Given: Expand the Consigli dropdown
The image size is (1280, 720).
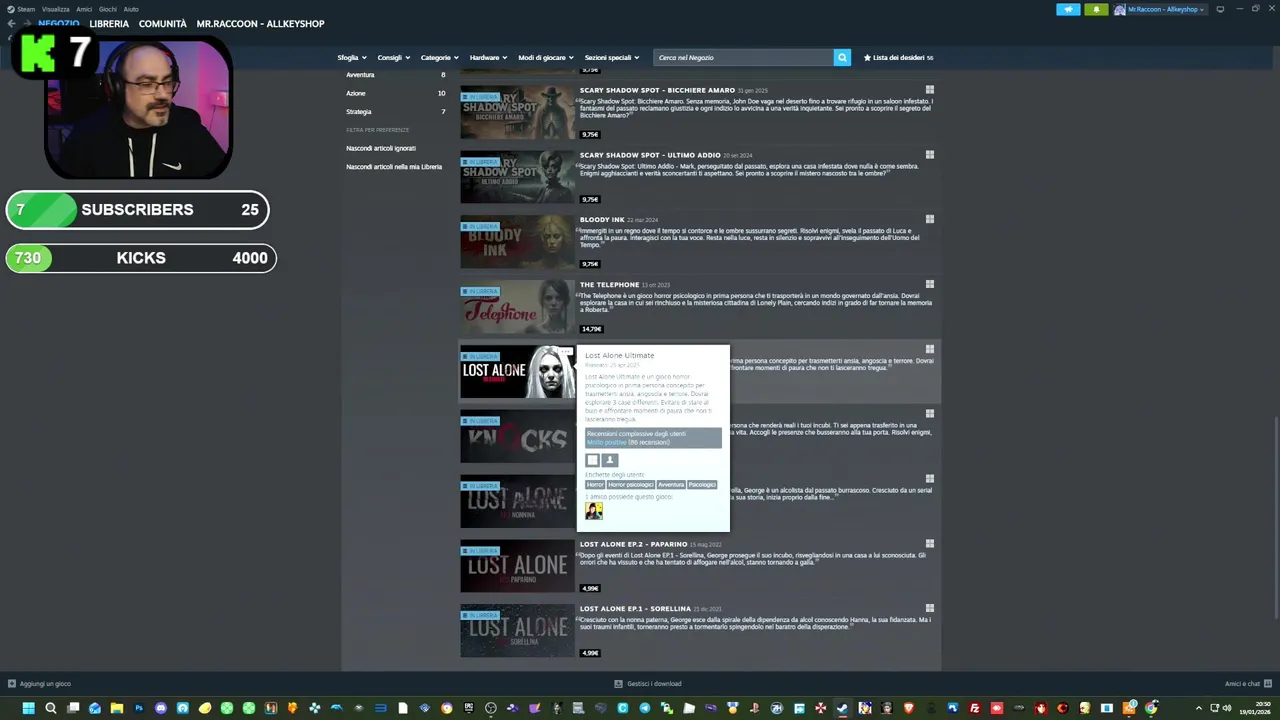Looking at the screenshot, I should click(394, 58).
